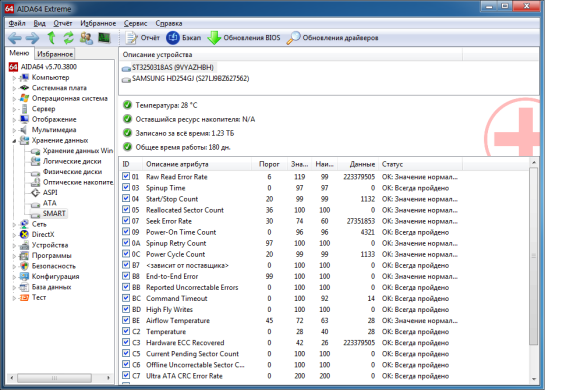
Task: Expand the Конфигурация tree node
Action: coord(14,277)
